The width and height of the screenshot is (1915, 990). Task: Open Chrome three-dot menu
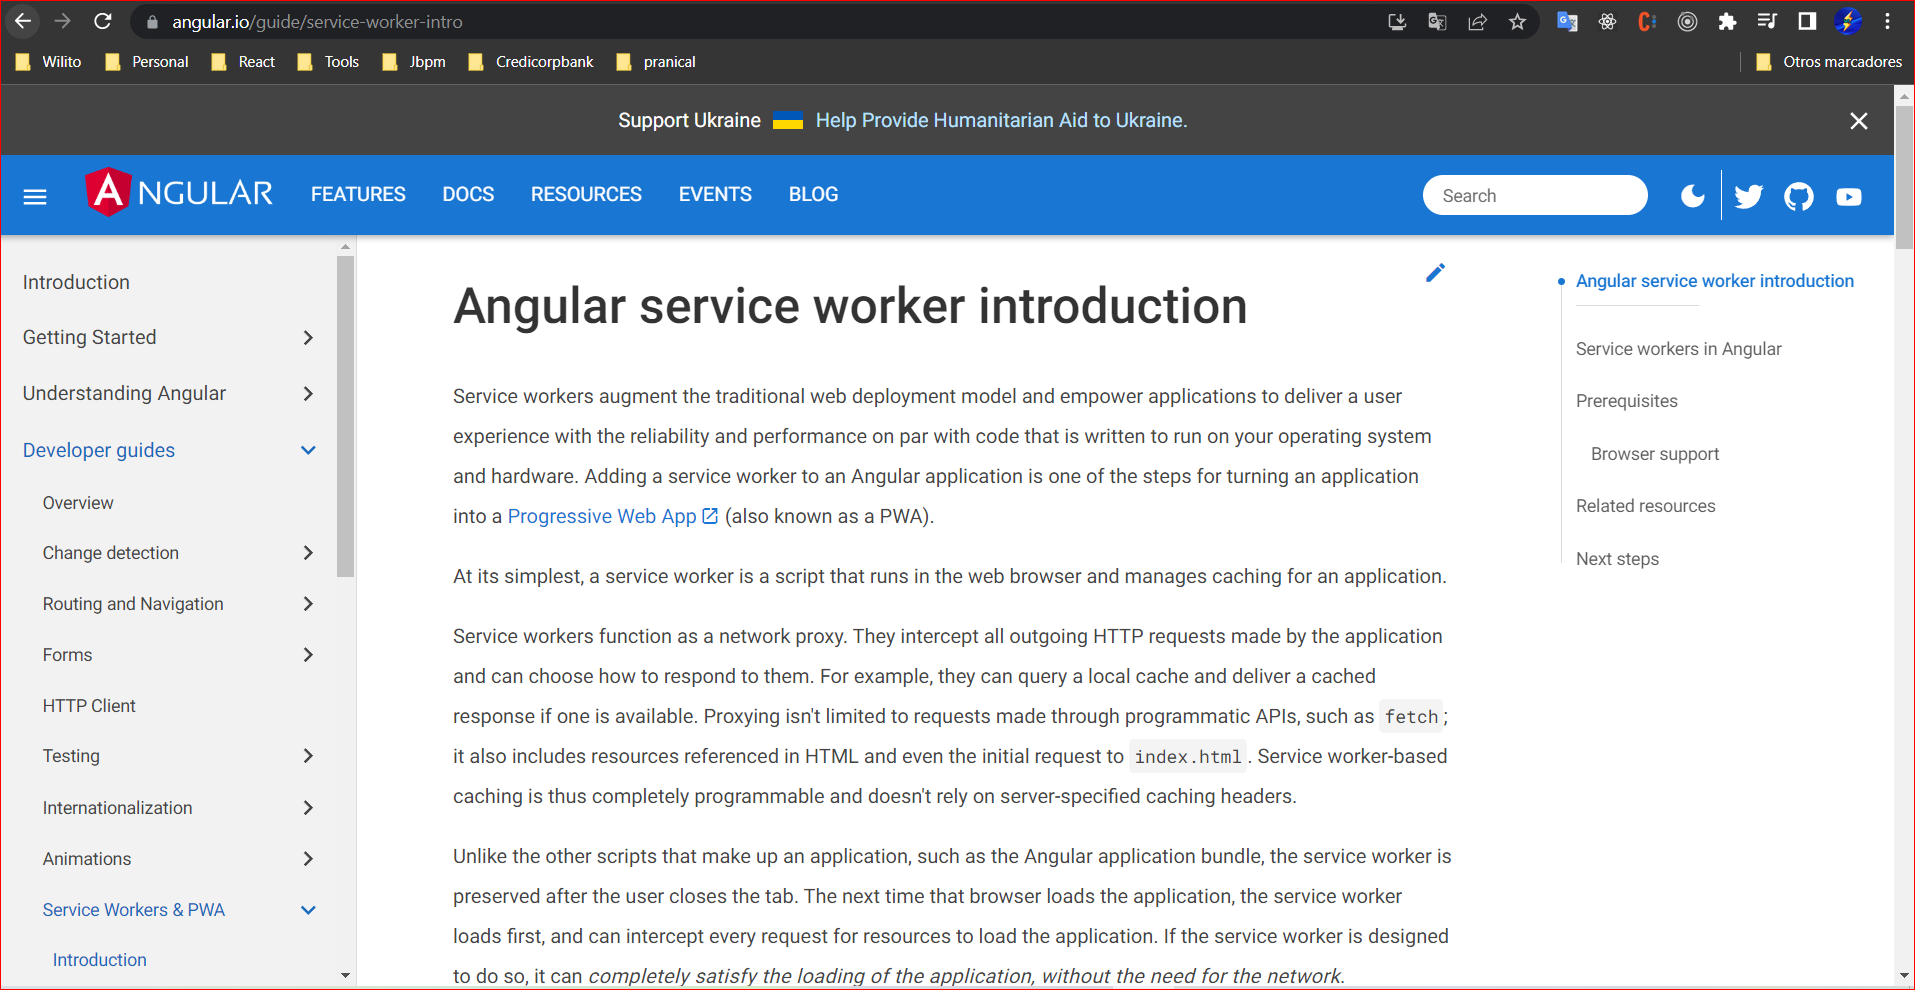1887,21
